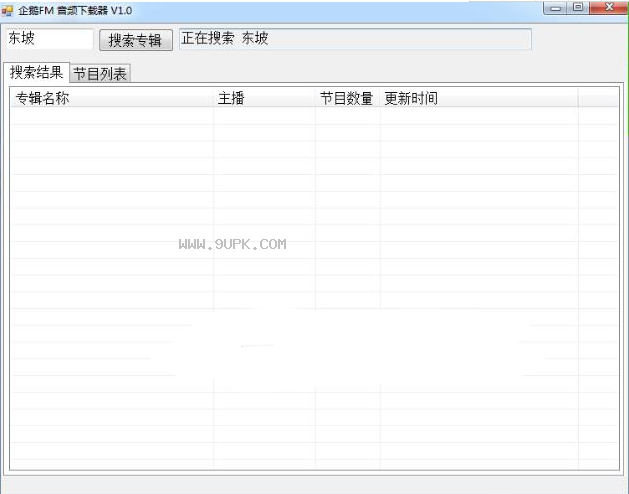Maximize the 企鹅FM downloader window
The height and width of the screenshot is (494, 629).
pos(578,8)
